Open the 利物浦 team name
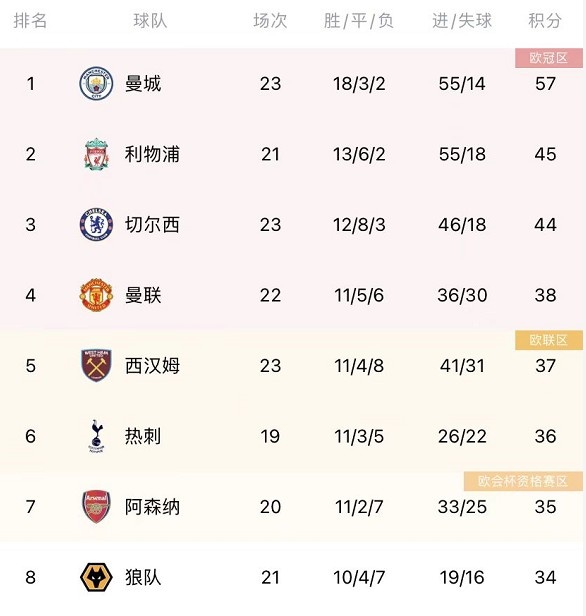Image resolution: width=586 pixels, height=616 pixels. click(x=152, y=154)
